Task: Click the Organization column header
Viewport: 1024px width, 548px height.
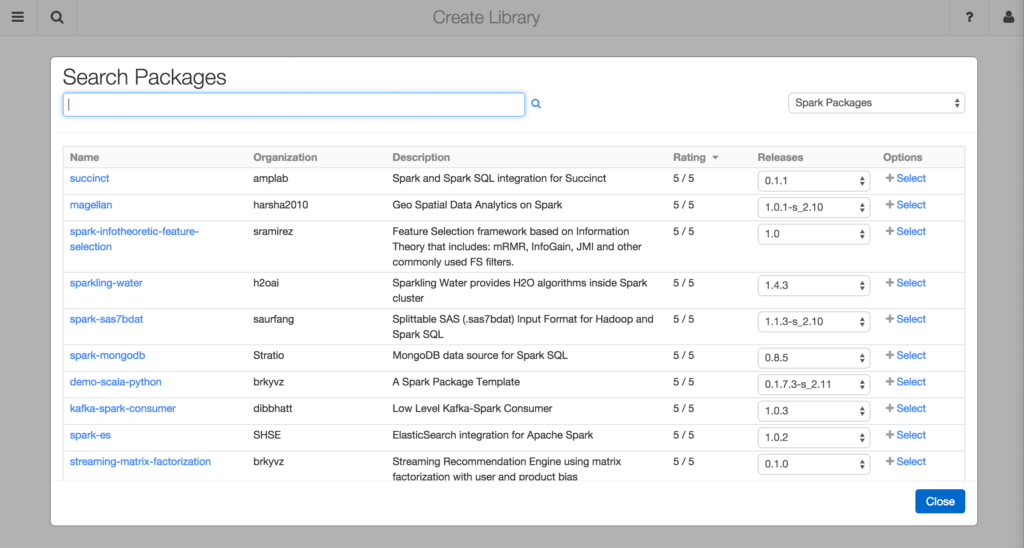Action: pyautogui.click(x=285, y=157)
